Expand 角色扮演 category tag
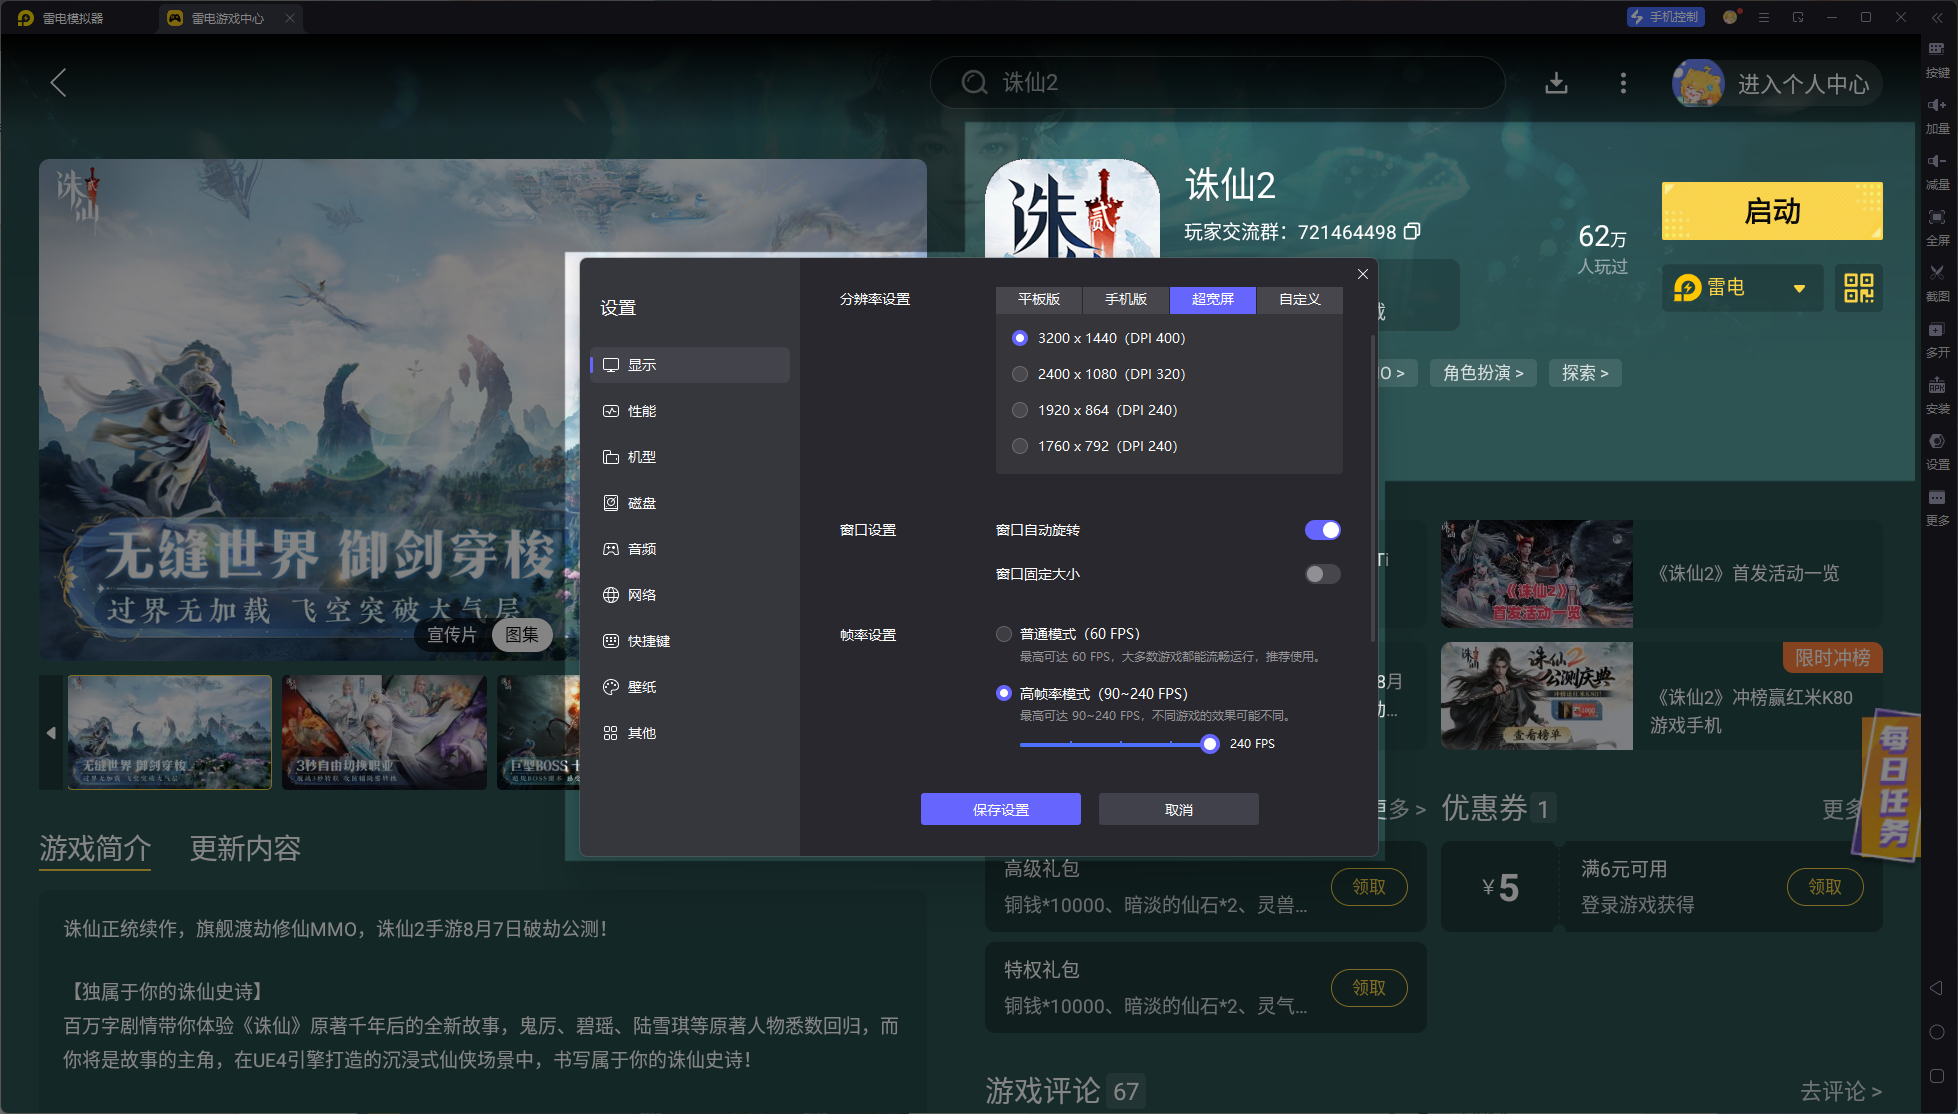Viewport: 1958px width, 1114px height. [1482, 373]
